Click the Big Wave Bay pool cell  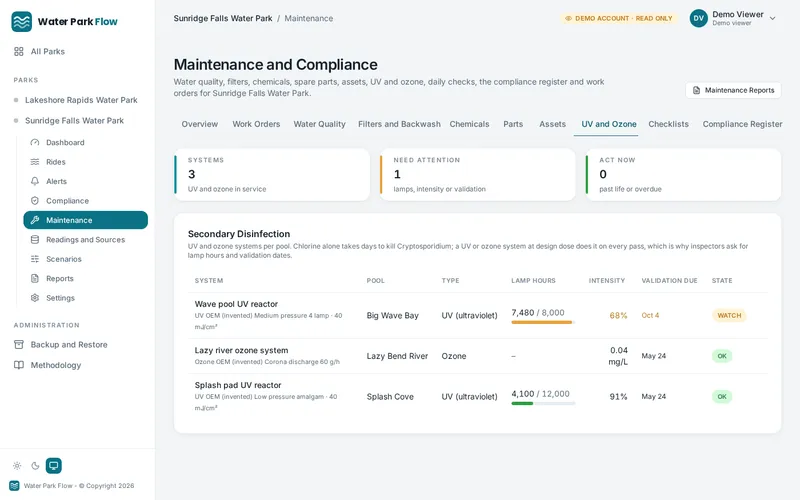[392, 315]
